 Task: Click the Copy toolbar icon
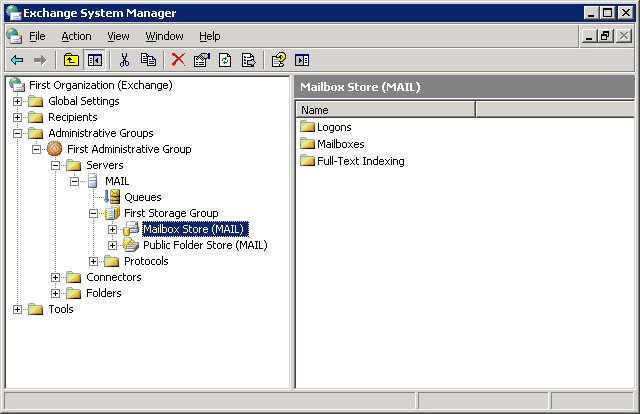[x=148, y=60]
